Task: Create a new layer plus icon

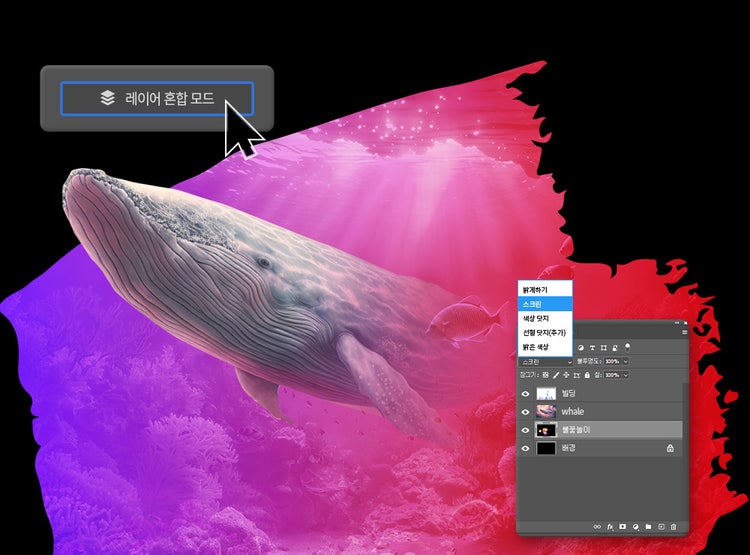Action: (x=661, y=527)
